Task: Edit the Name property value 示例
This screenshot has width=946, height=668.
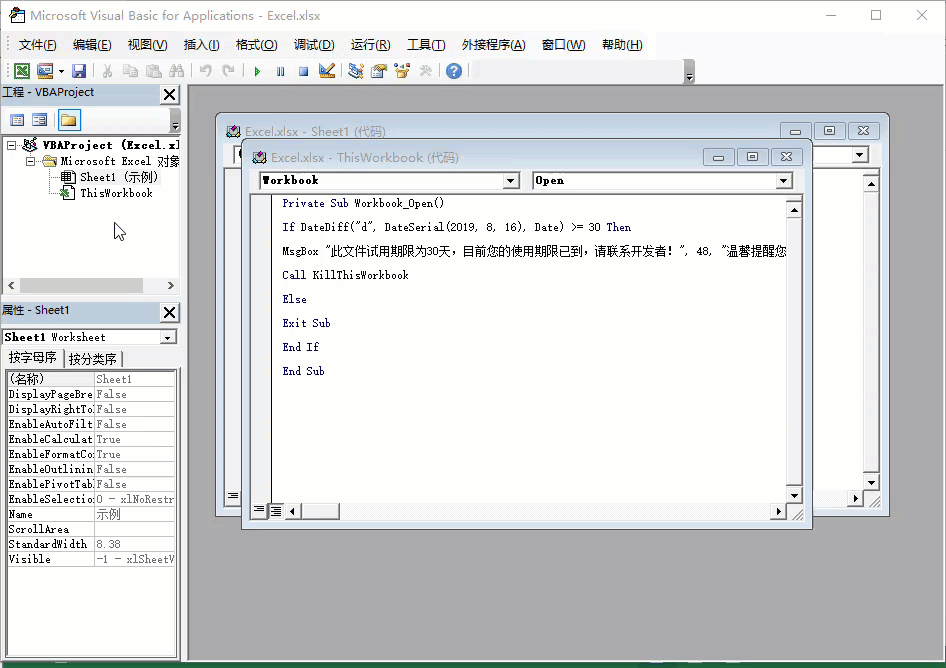Action: 135,514
